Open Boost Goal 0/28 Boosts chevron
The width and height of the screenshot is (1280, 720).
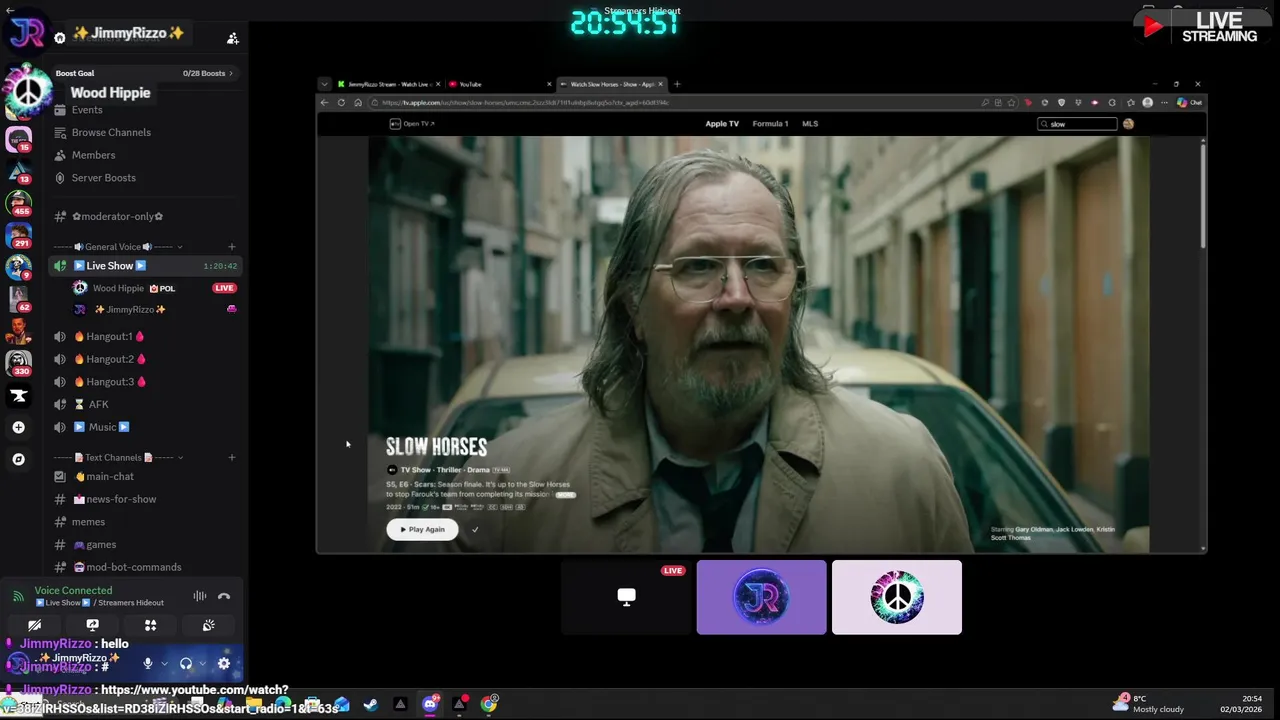[231, 73]
